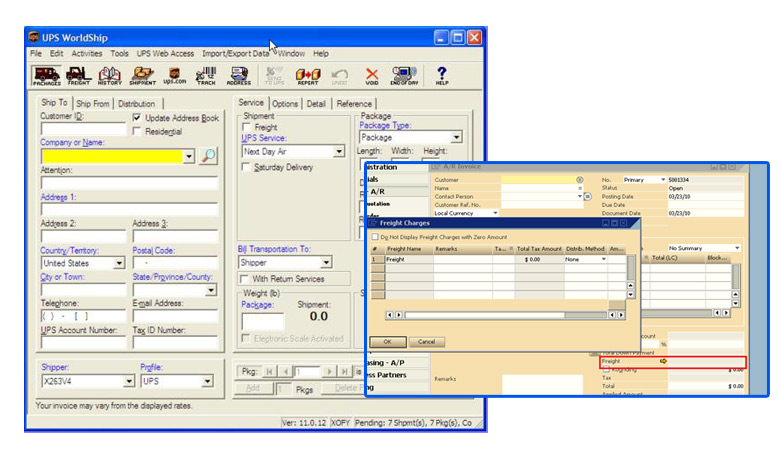
Task: Open the Local Currency dropdown in A/R Invoice
Action: click(x=495, y=213)
